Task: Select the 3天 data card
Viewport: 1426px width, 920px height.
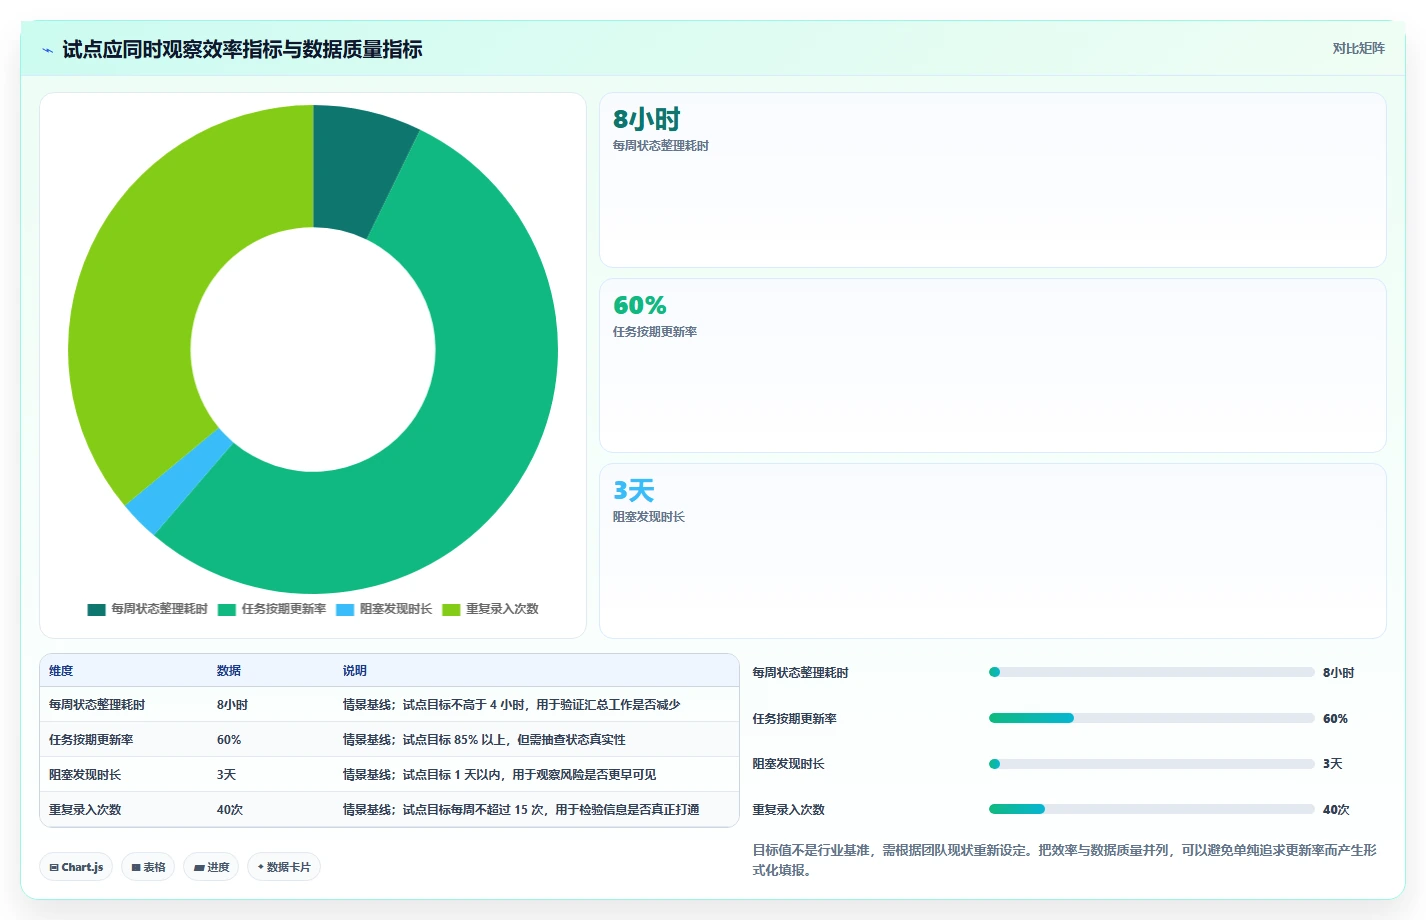Action: point(992,551)
